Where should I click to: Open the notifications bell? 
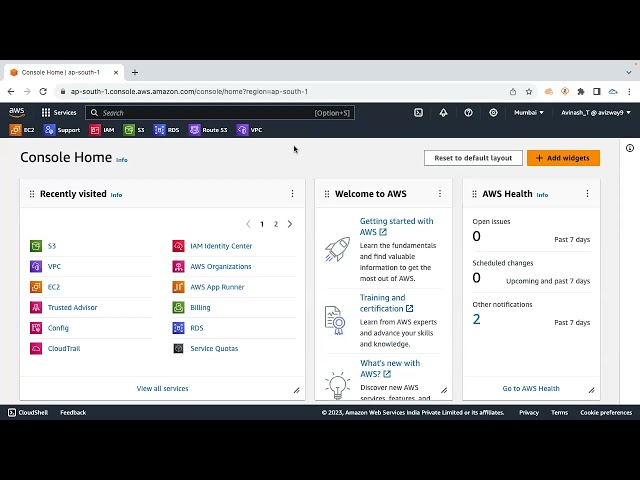(x=443, y=113)
